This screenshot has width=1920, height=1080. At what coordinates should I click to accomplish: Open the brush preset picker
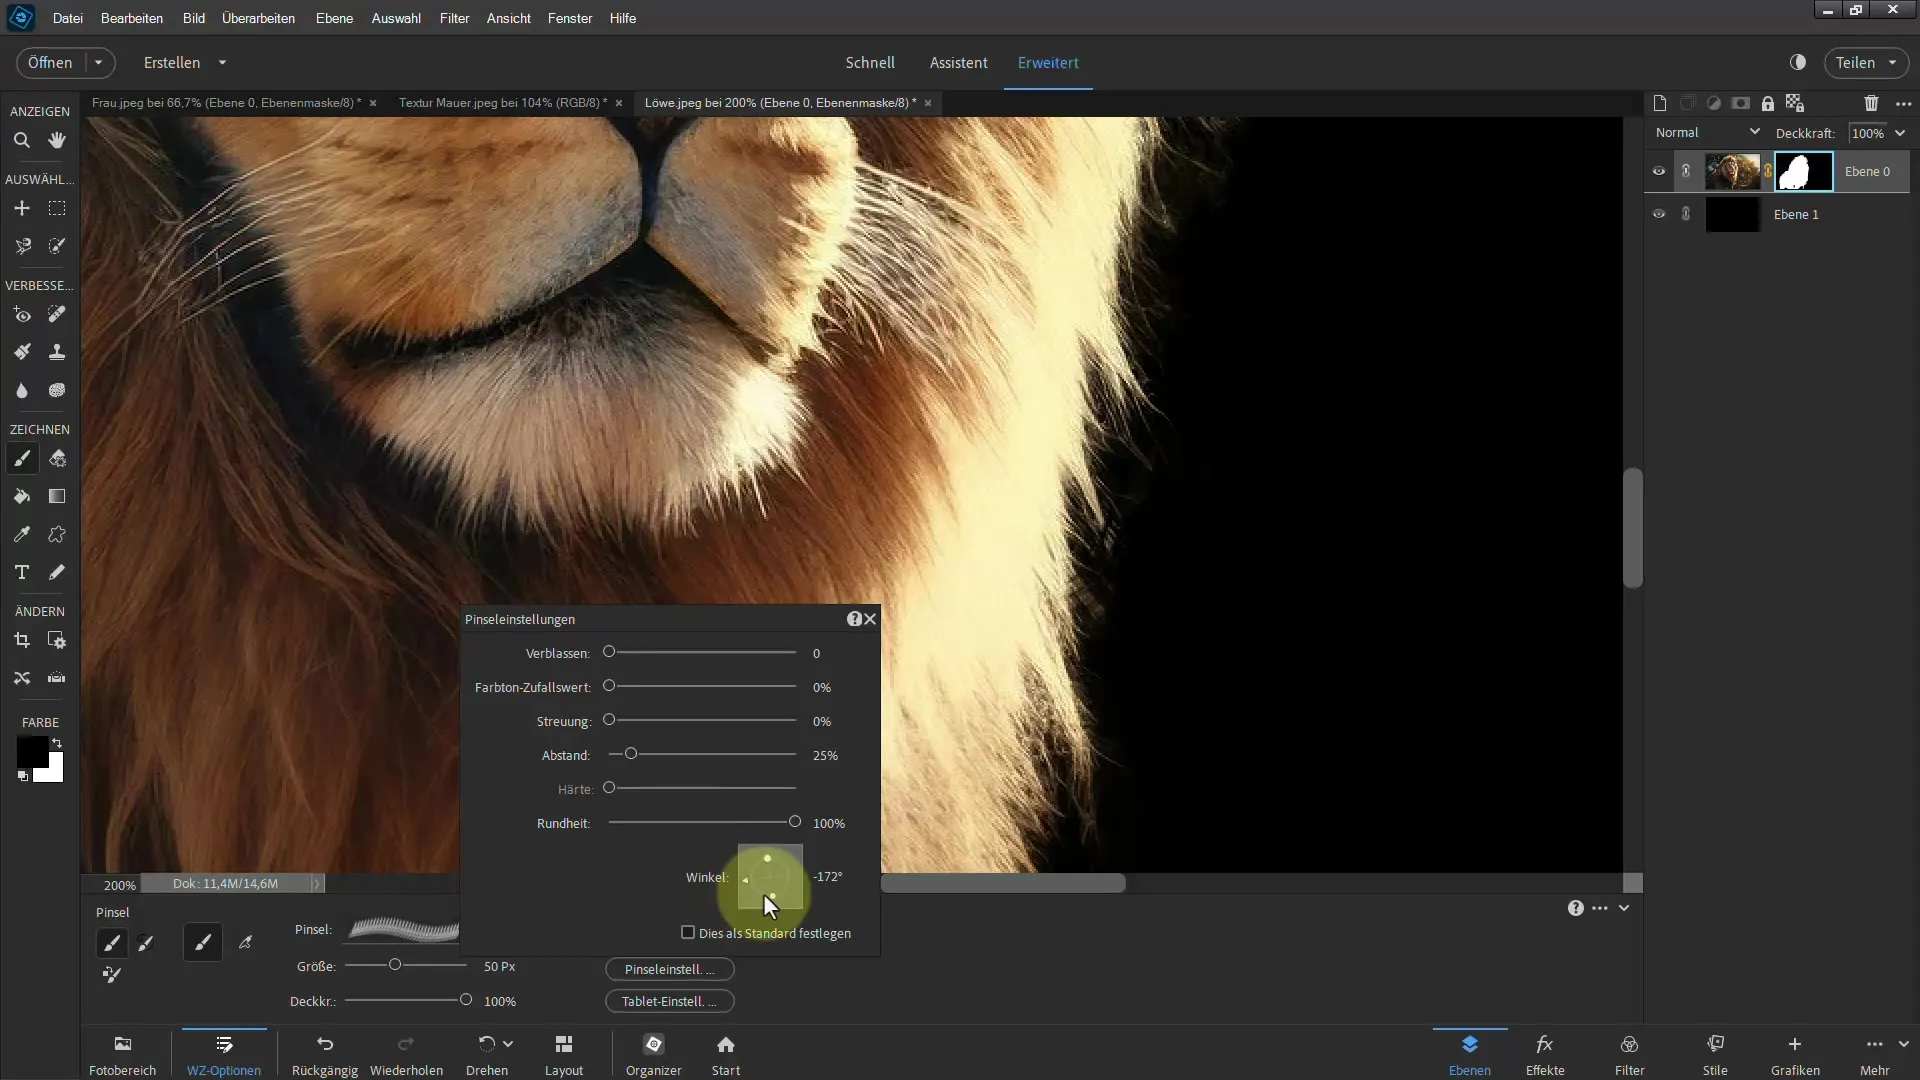tap(403, 930)
